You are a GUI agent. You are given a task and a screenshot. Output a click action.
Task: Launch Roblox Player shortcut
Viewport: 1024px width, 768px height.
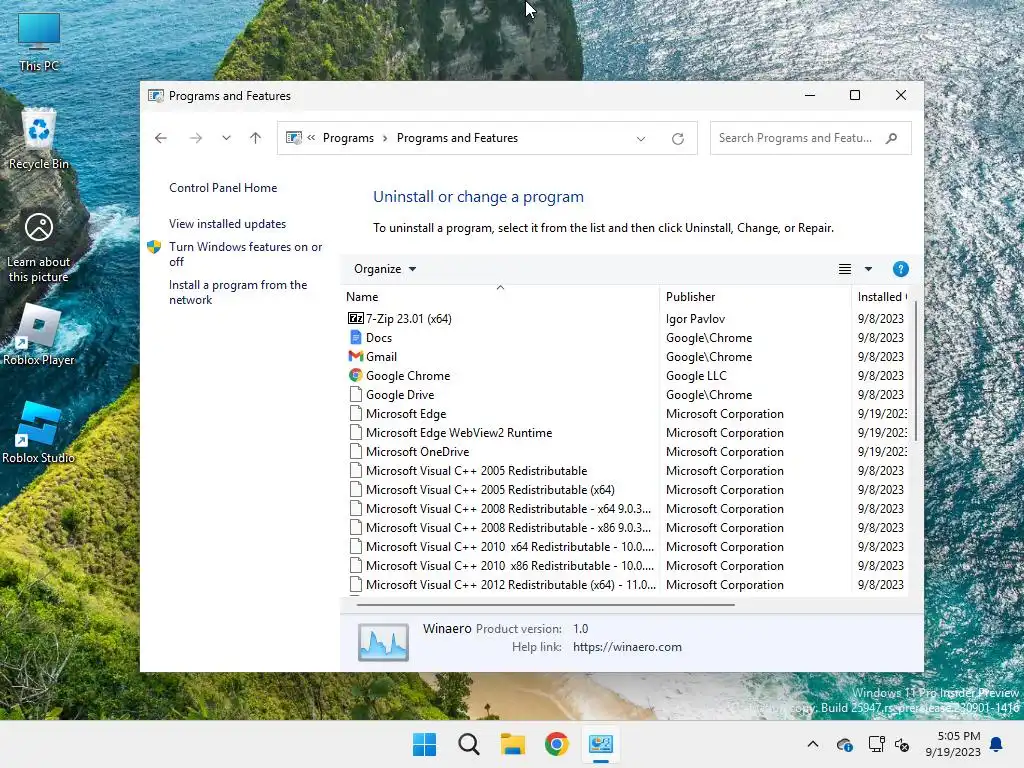(x=39, y=335)
